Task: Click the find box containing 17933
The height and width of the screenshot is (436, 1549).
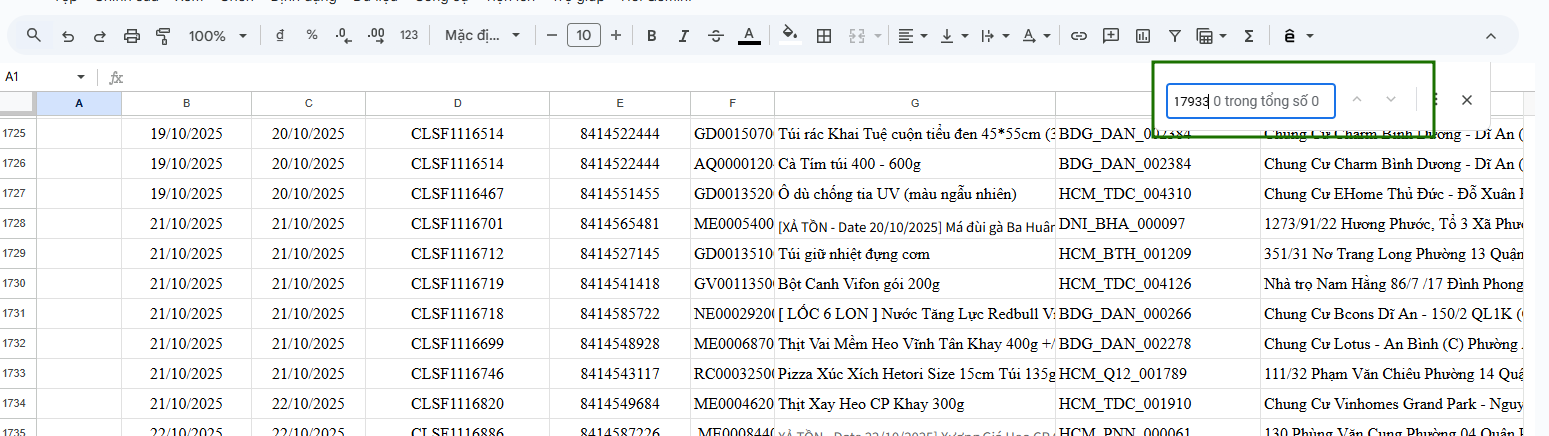Action: 1251,100
